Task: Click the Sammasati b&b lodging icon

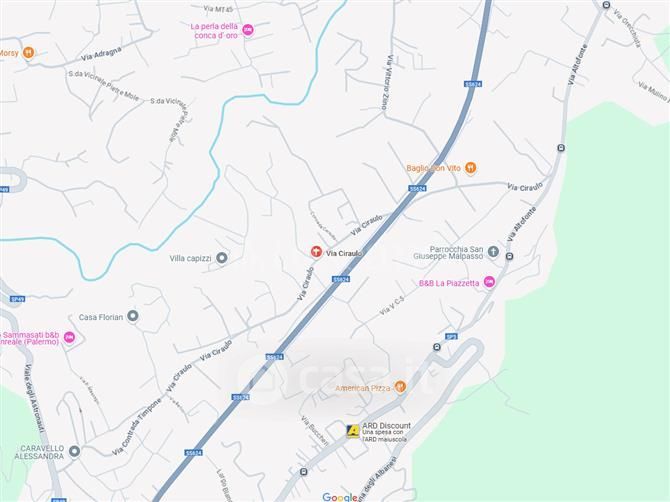Action: pos(69,338)
